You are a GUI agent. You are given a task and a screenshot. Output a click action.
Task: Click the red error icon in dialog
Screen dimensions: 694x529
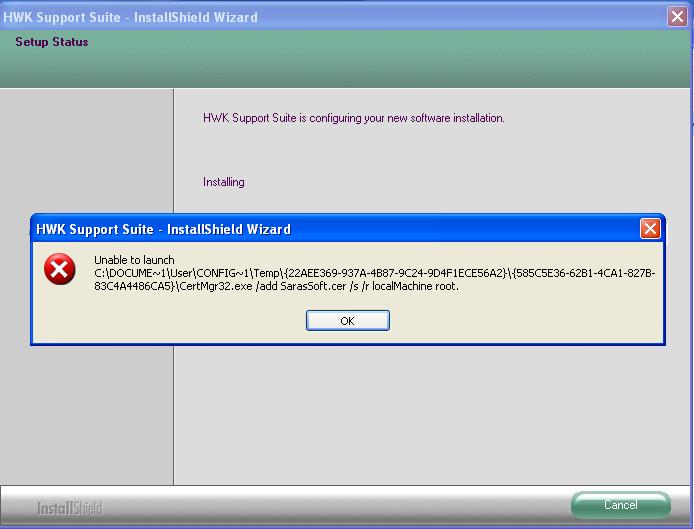[x=60, y=269]
